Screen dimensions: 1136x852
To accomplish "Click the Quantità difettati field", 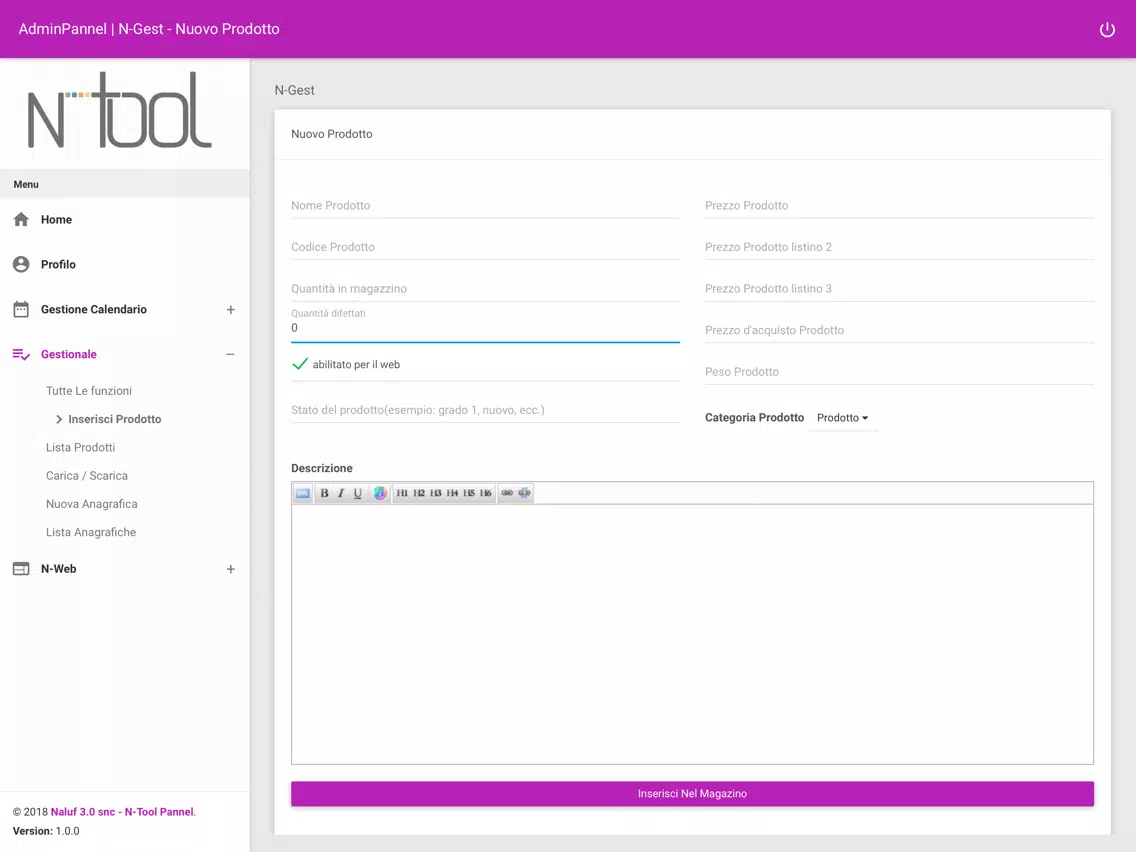I will pyautogui.click(x=485, y=327).
